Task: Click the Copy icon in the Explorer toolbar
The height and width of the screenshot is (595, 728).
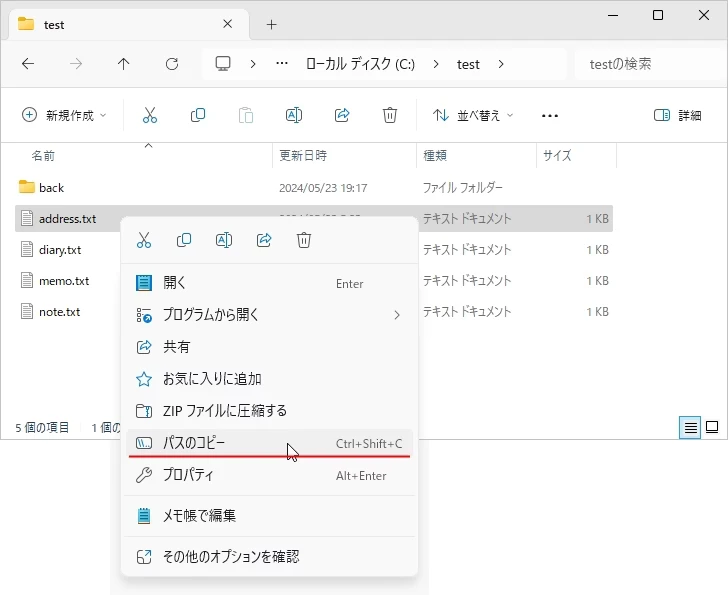Action: point(198,115)
